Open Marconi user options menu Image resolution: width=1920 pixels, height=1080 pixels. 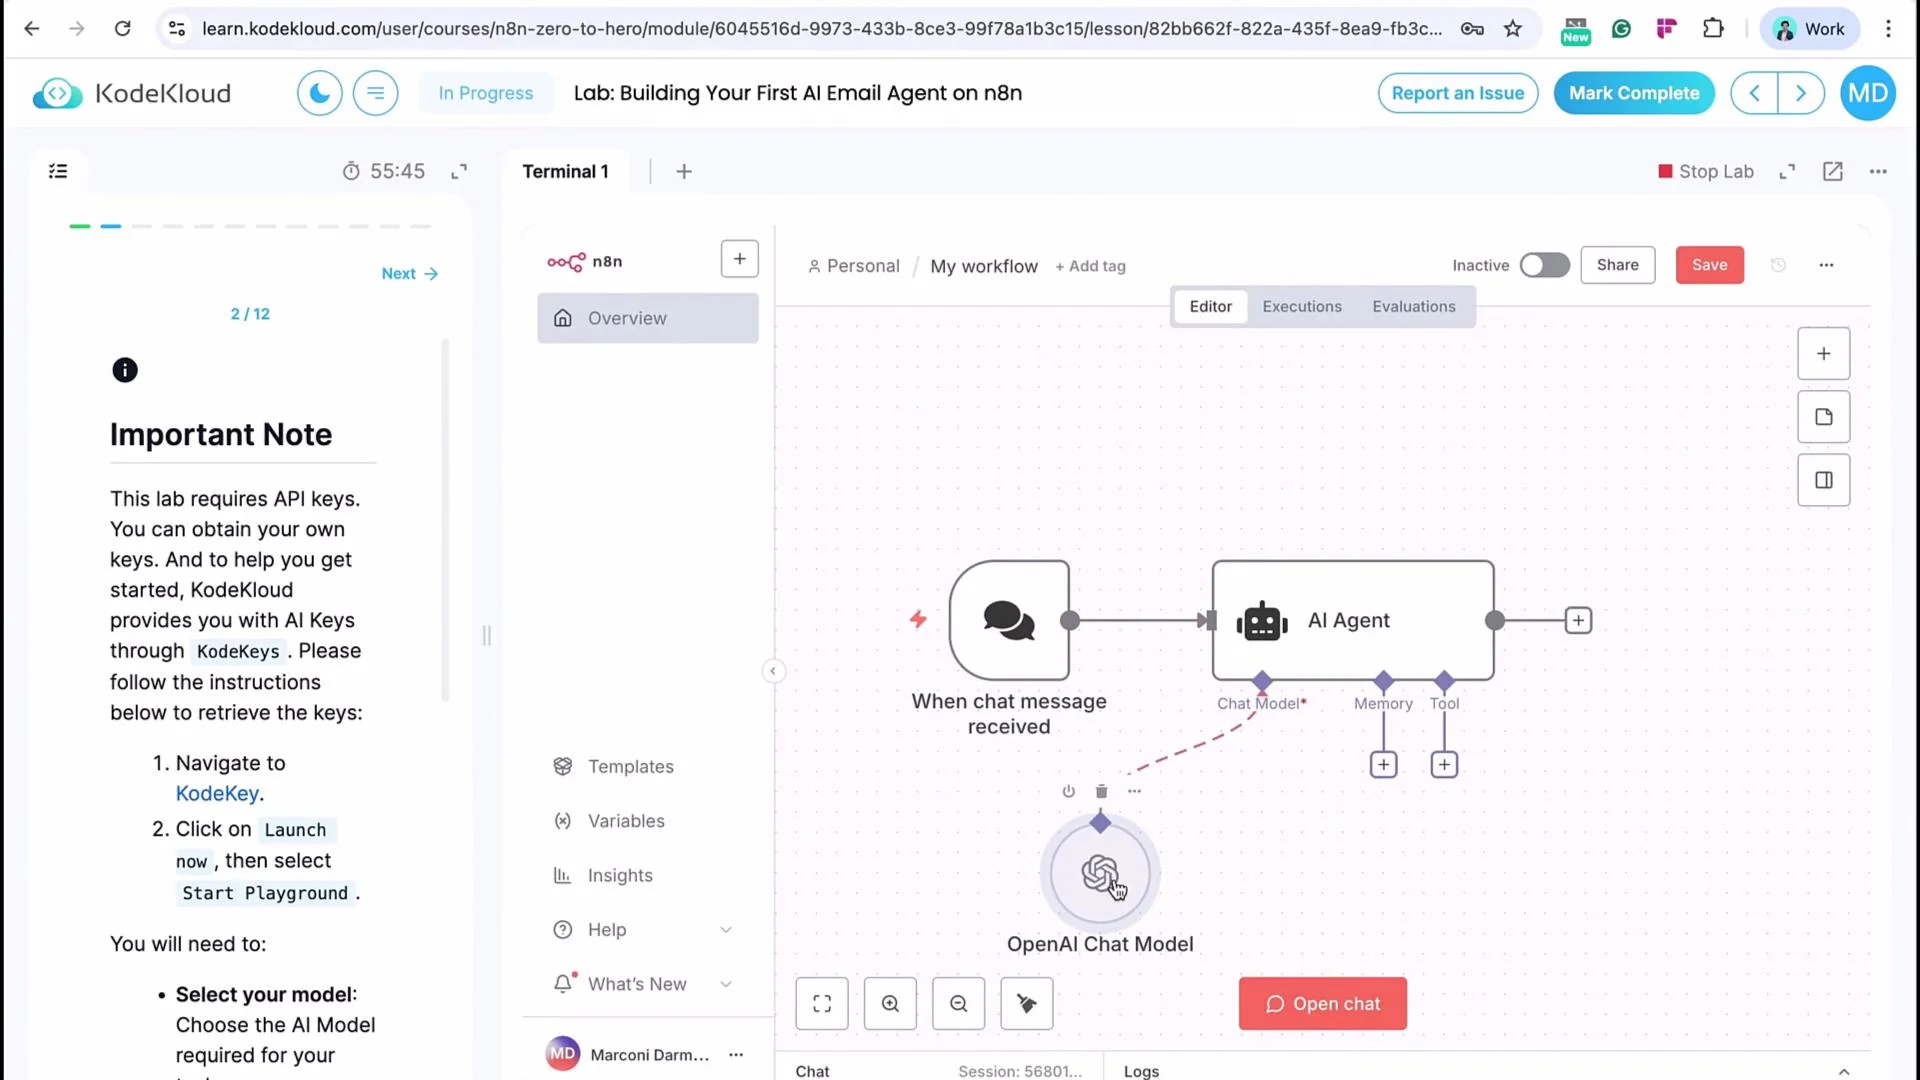tap(736, 1055)
